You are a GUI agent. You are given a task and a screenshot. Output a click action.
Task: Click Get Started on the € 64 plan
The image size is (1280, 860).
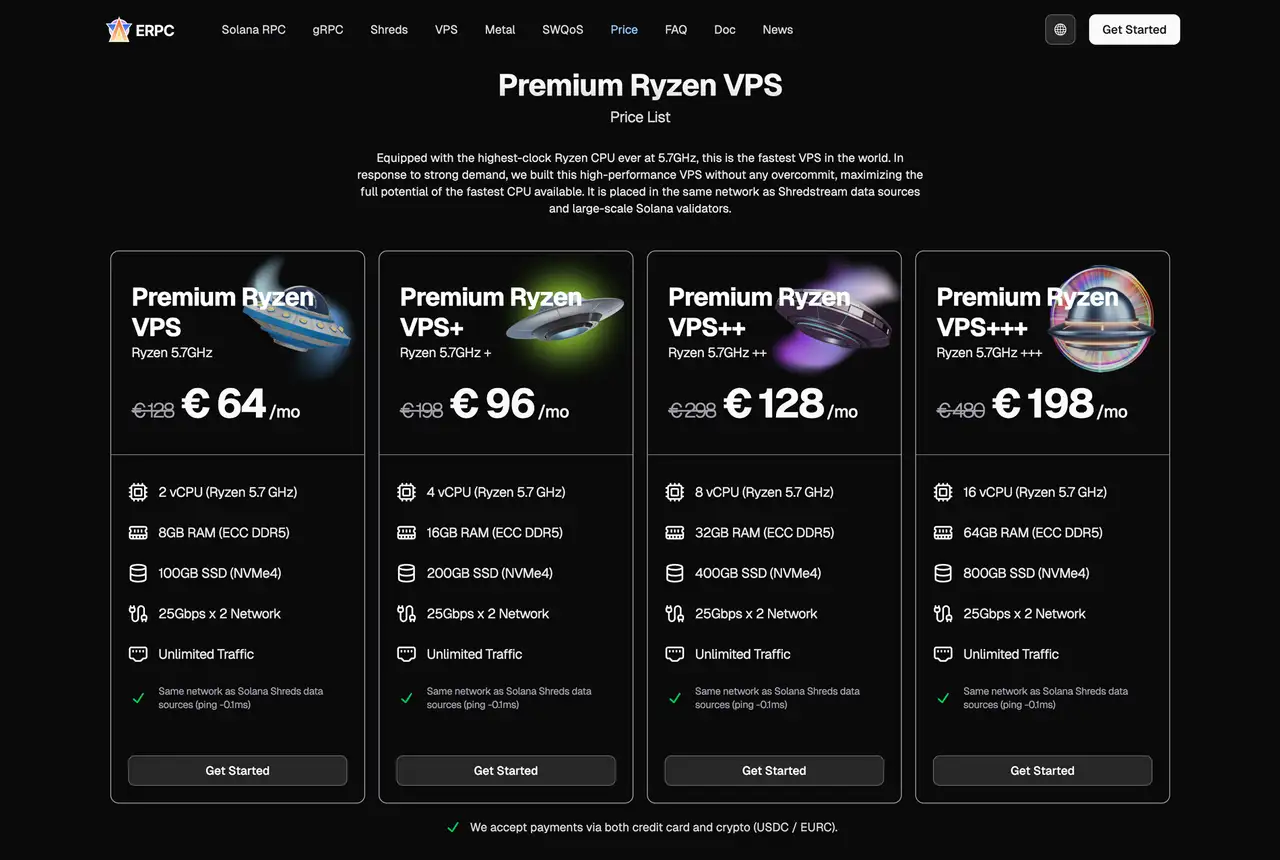[x=237, y=770]
